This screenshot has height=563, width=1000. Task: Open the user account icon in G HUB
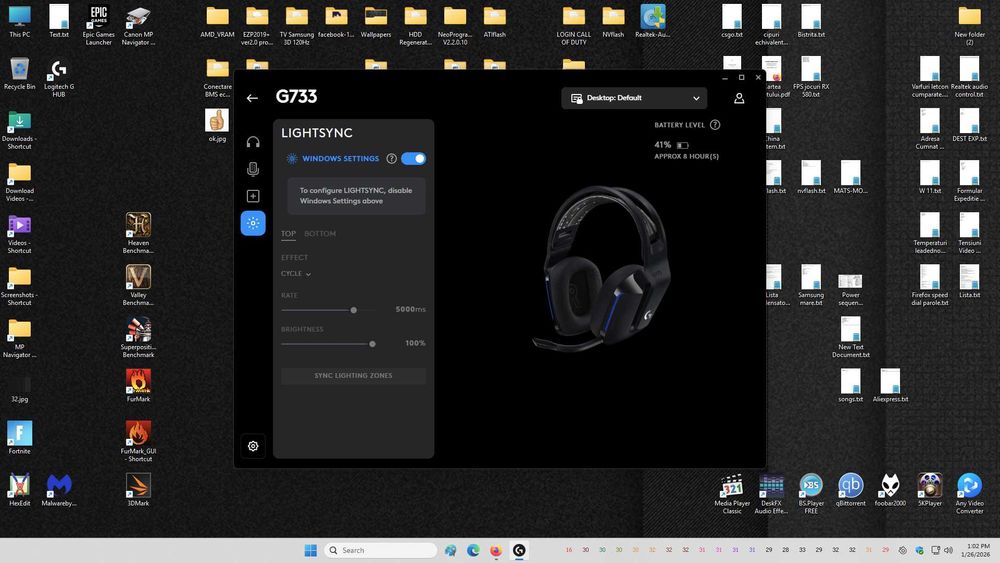(x=739, y=98)
